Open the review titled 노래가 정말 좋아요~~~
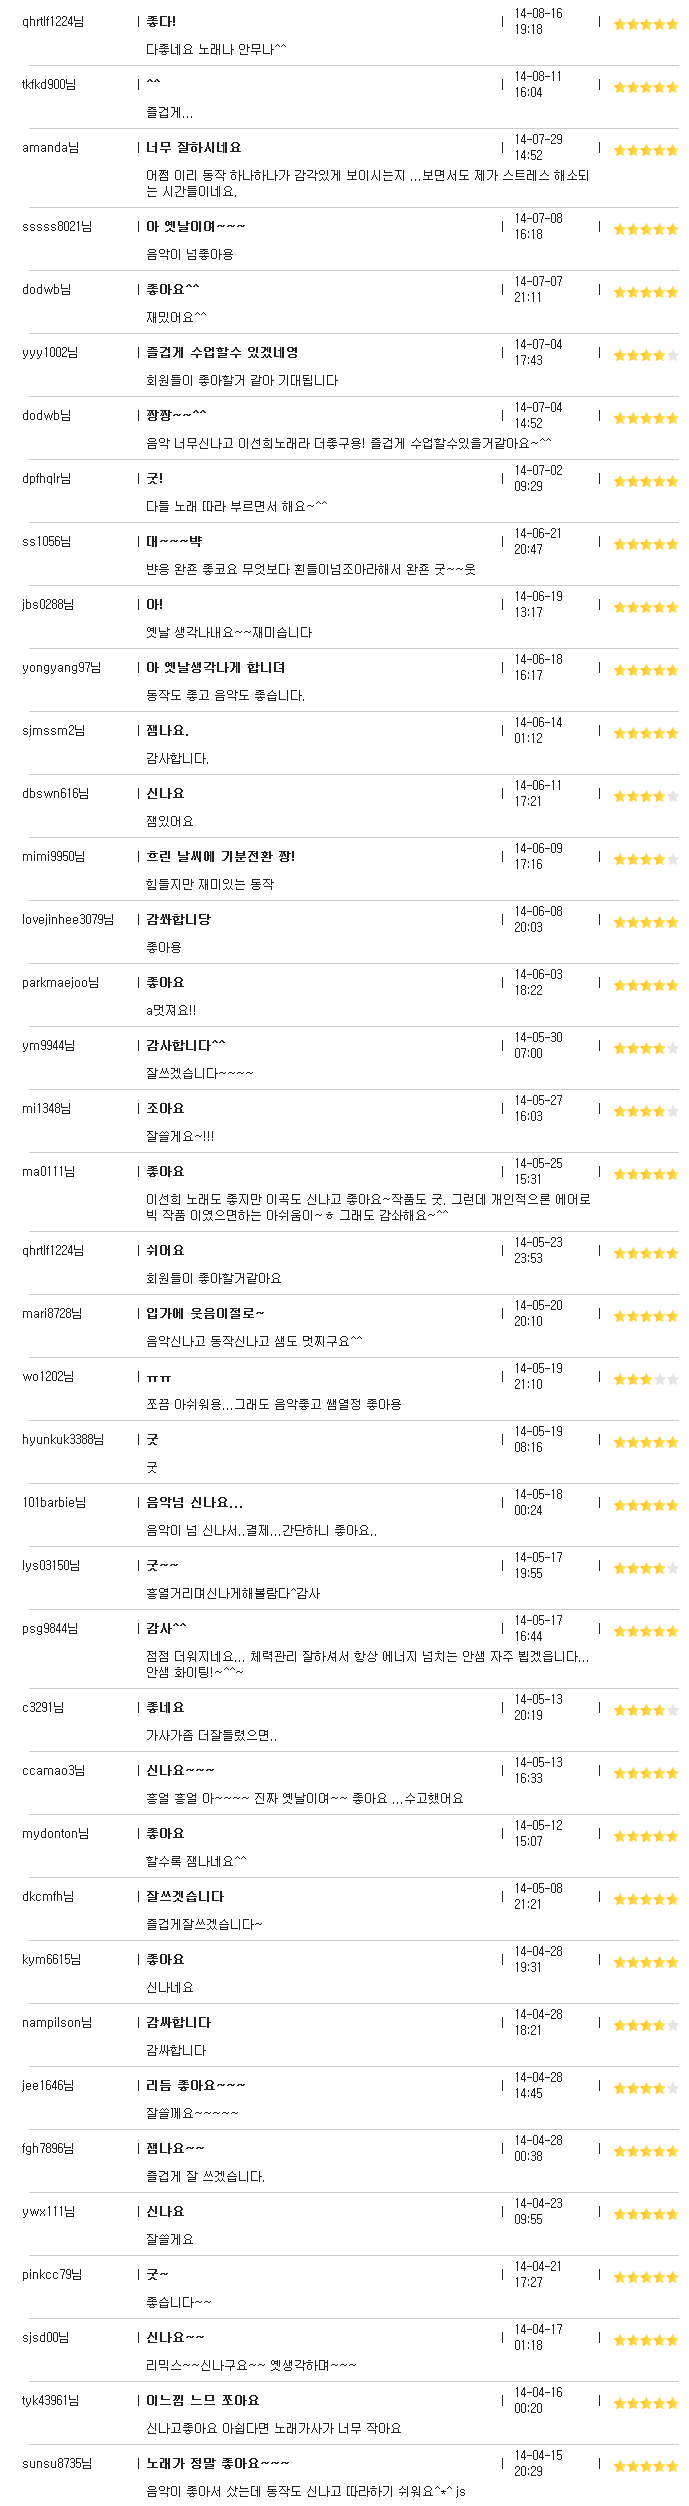Viewport: 689px width, 2506px height. tap(218, 2463)
